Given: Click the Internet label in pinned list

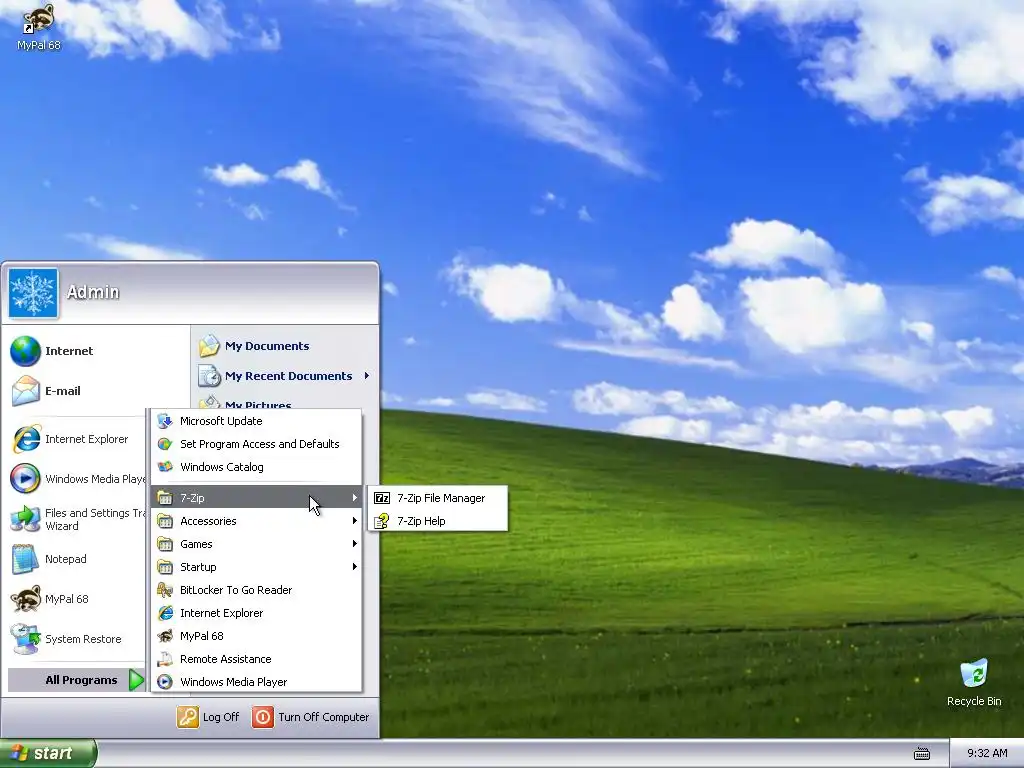Looking at the screenshot, I should click(x=69, y=351).
